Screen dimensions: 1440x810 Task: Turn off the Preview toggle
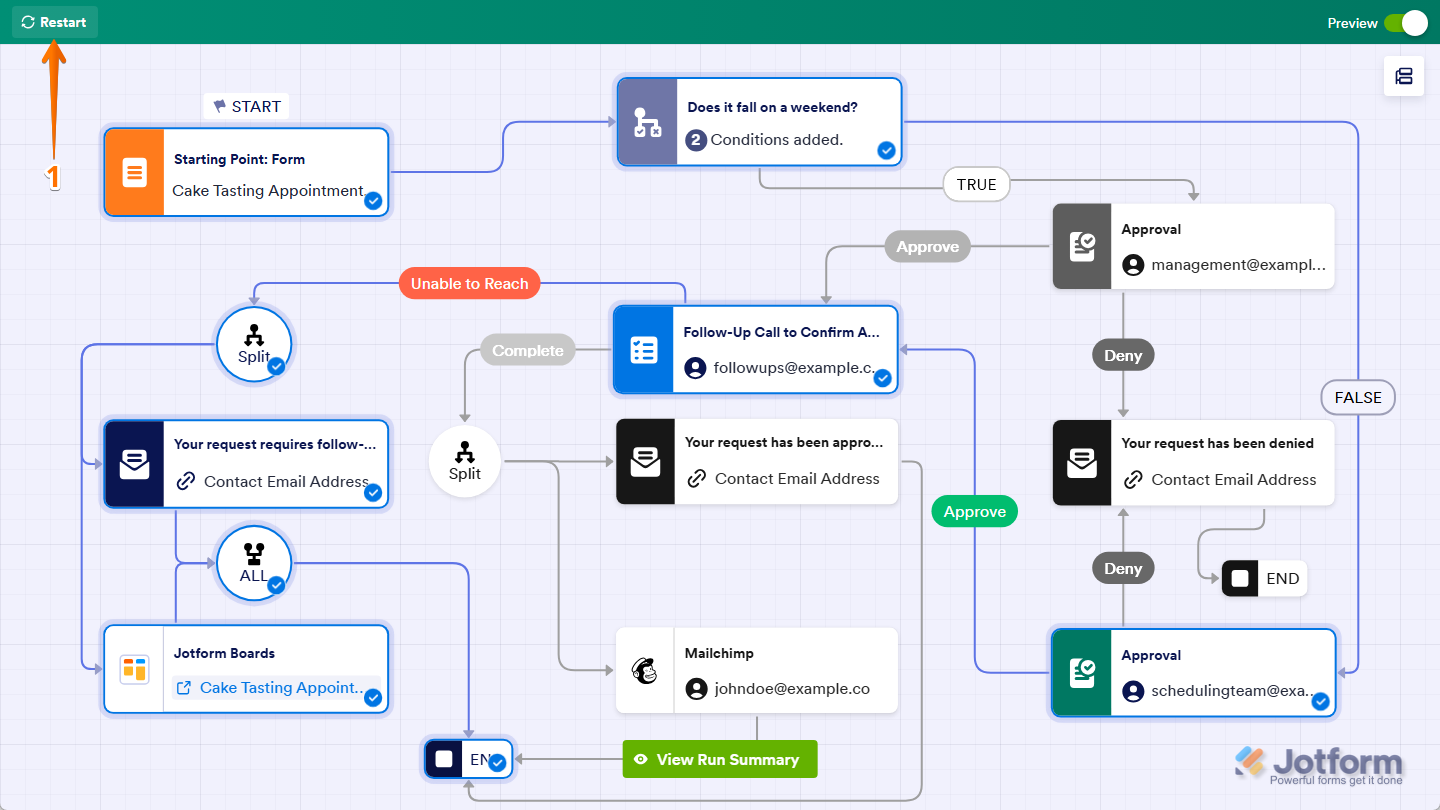1407,22
